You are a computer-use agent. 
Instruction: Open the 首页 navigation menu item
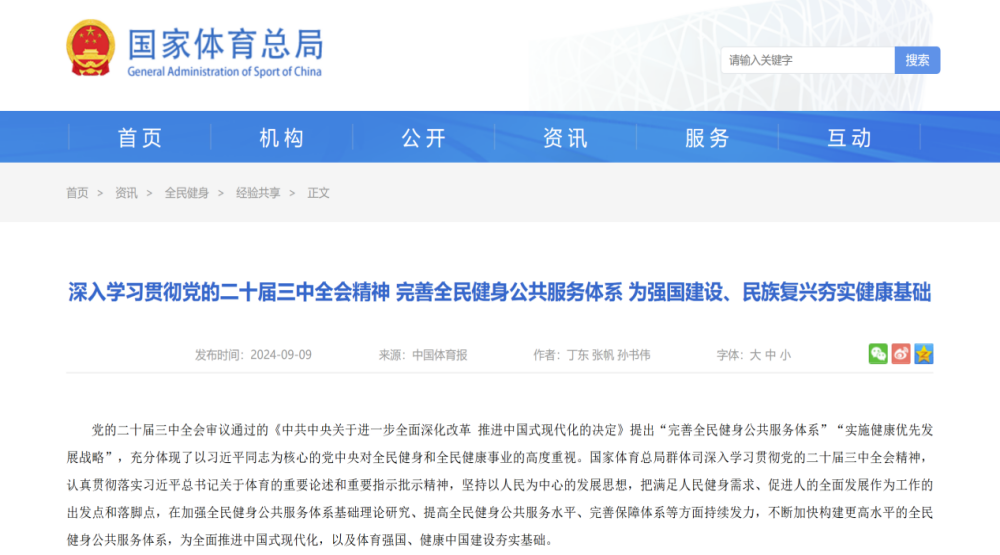click(x=140, y=138)
